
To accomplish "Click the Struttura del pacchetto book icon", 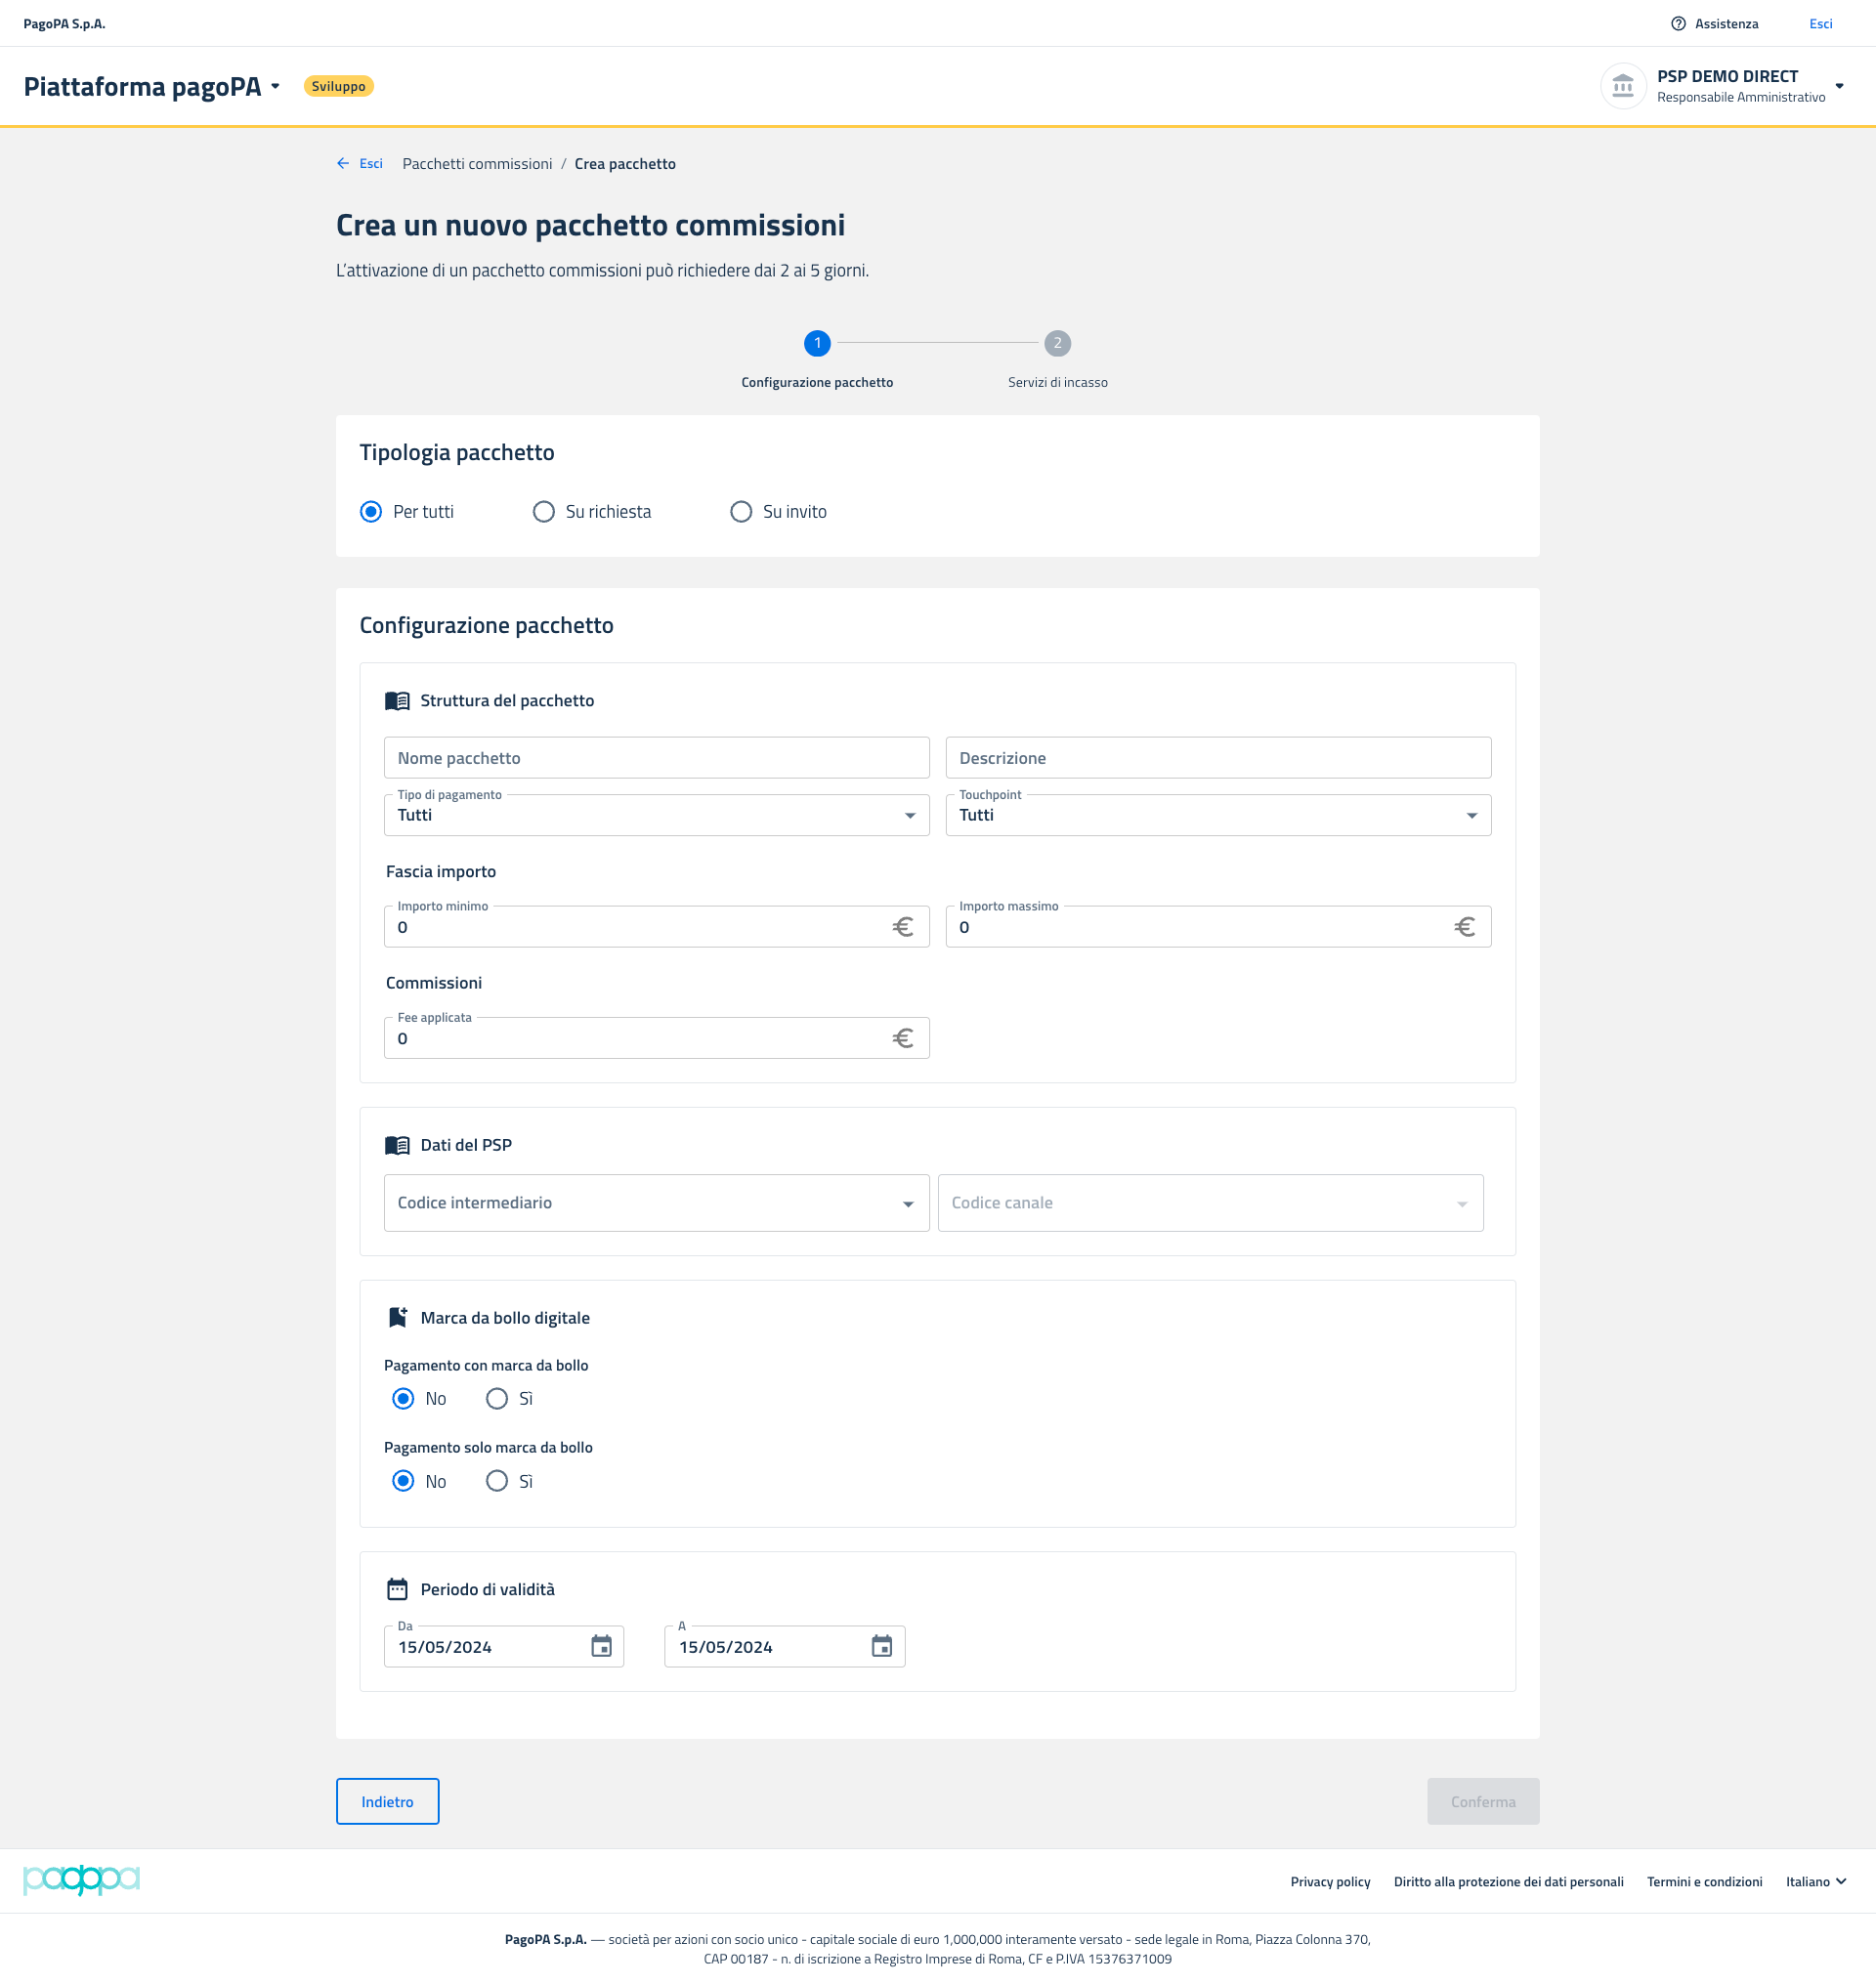I will (397, 701).
